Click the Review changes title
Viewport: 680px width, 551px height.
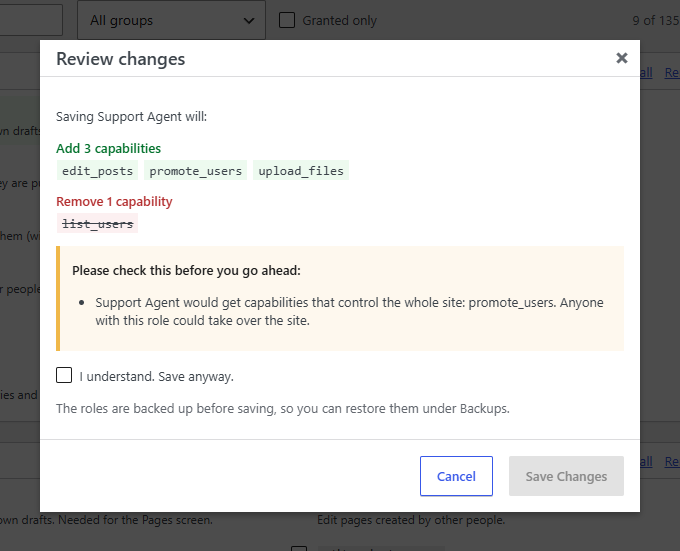[x=121, y=59]
